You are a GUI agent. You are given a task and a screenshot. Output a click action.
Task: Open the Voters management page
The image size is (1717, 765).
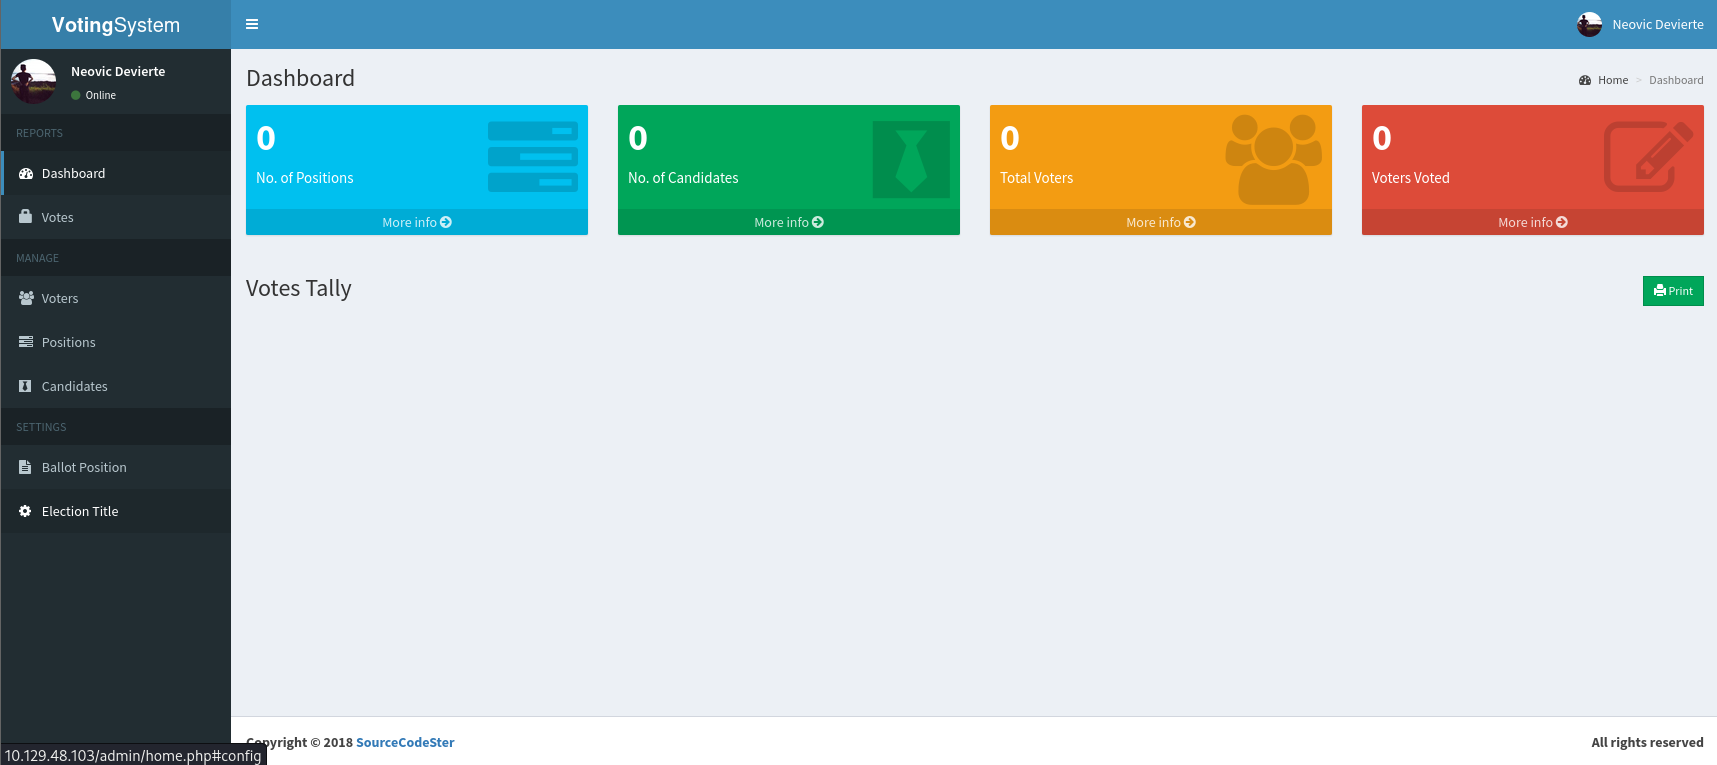pyautogui.click(x=60, y=298)
